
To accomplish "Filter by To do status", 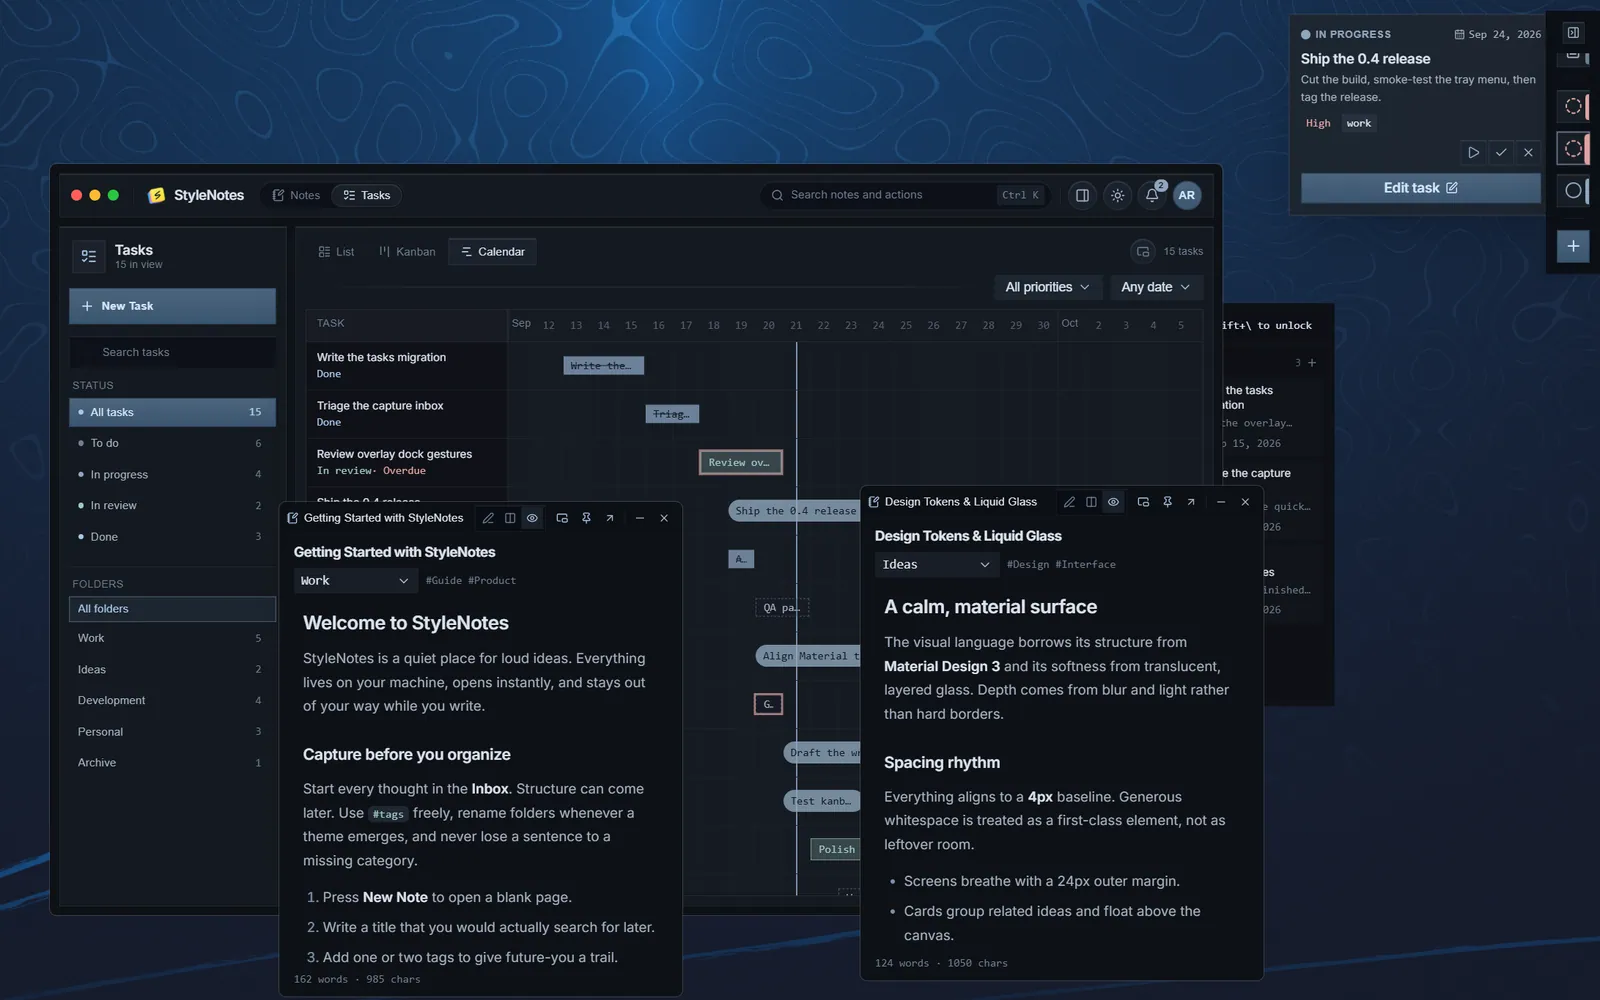I will point(172,443).
